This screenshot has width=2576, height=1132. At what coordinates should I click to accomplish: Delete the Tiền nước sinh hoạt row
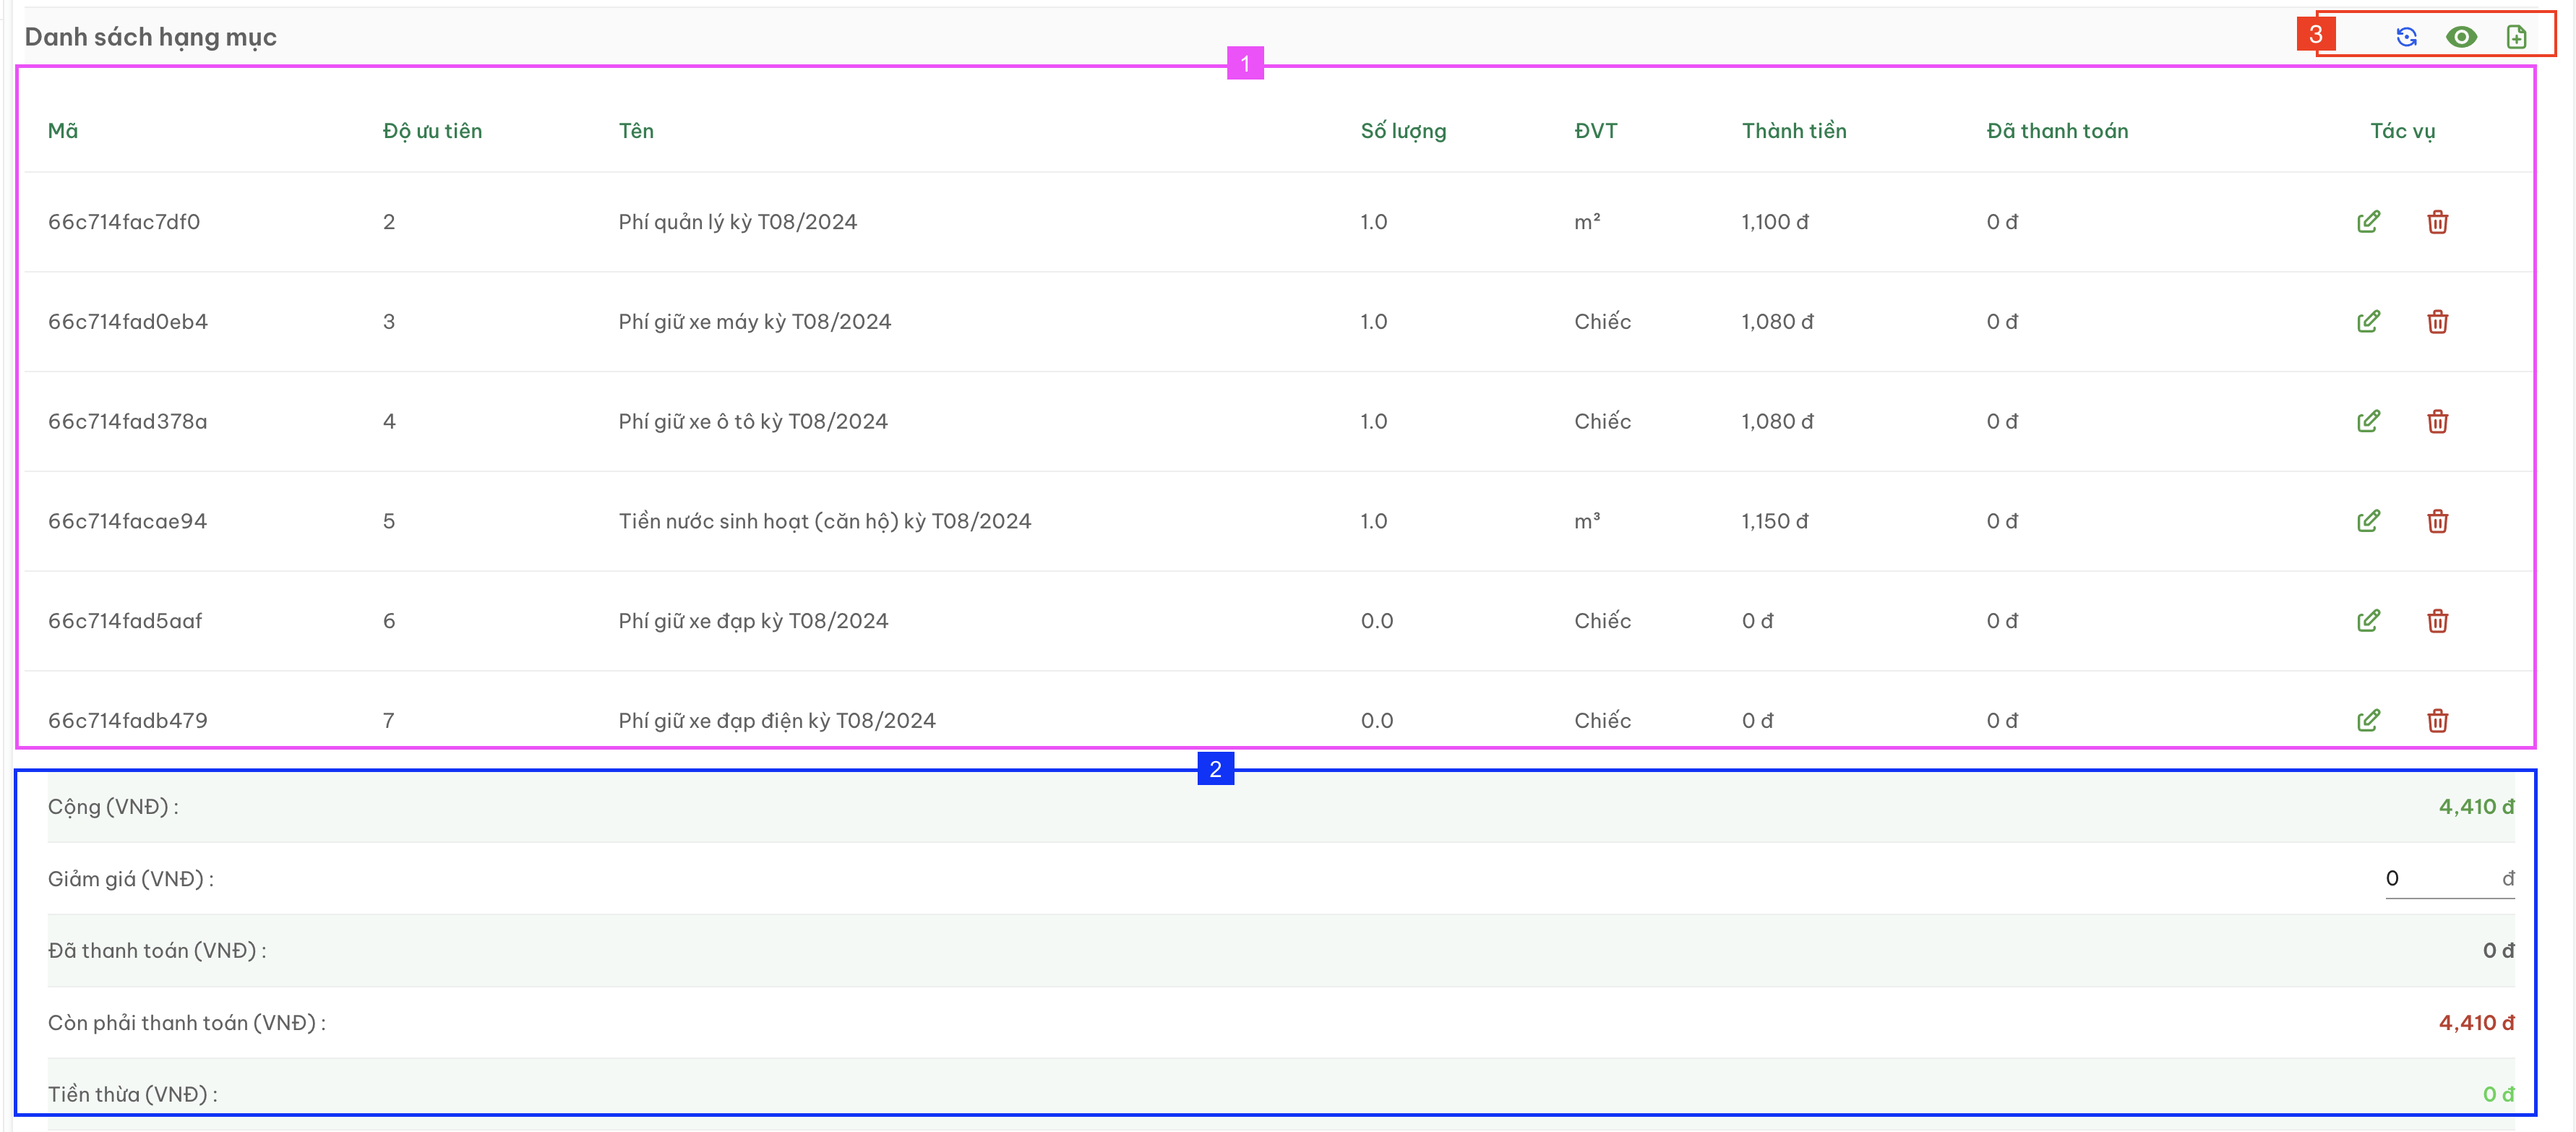2437,521
